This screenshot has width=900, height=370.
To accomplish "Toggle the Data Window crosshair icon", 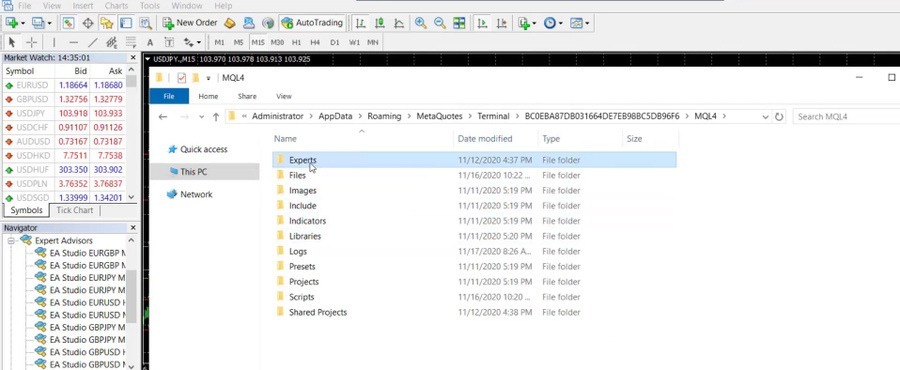I will (x=88, y=23).
